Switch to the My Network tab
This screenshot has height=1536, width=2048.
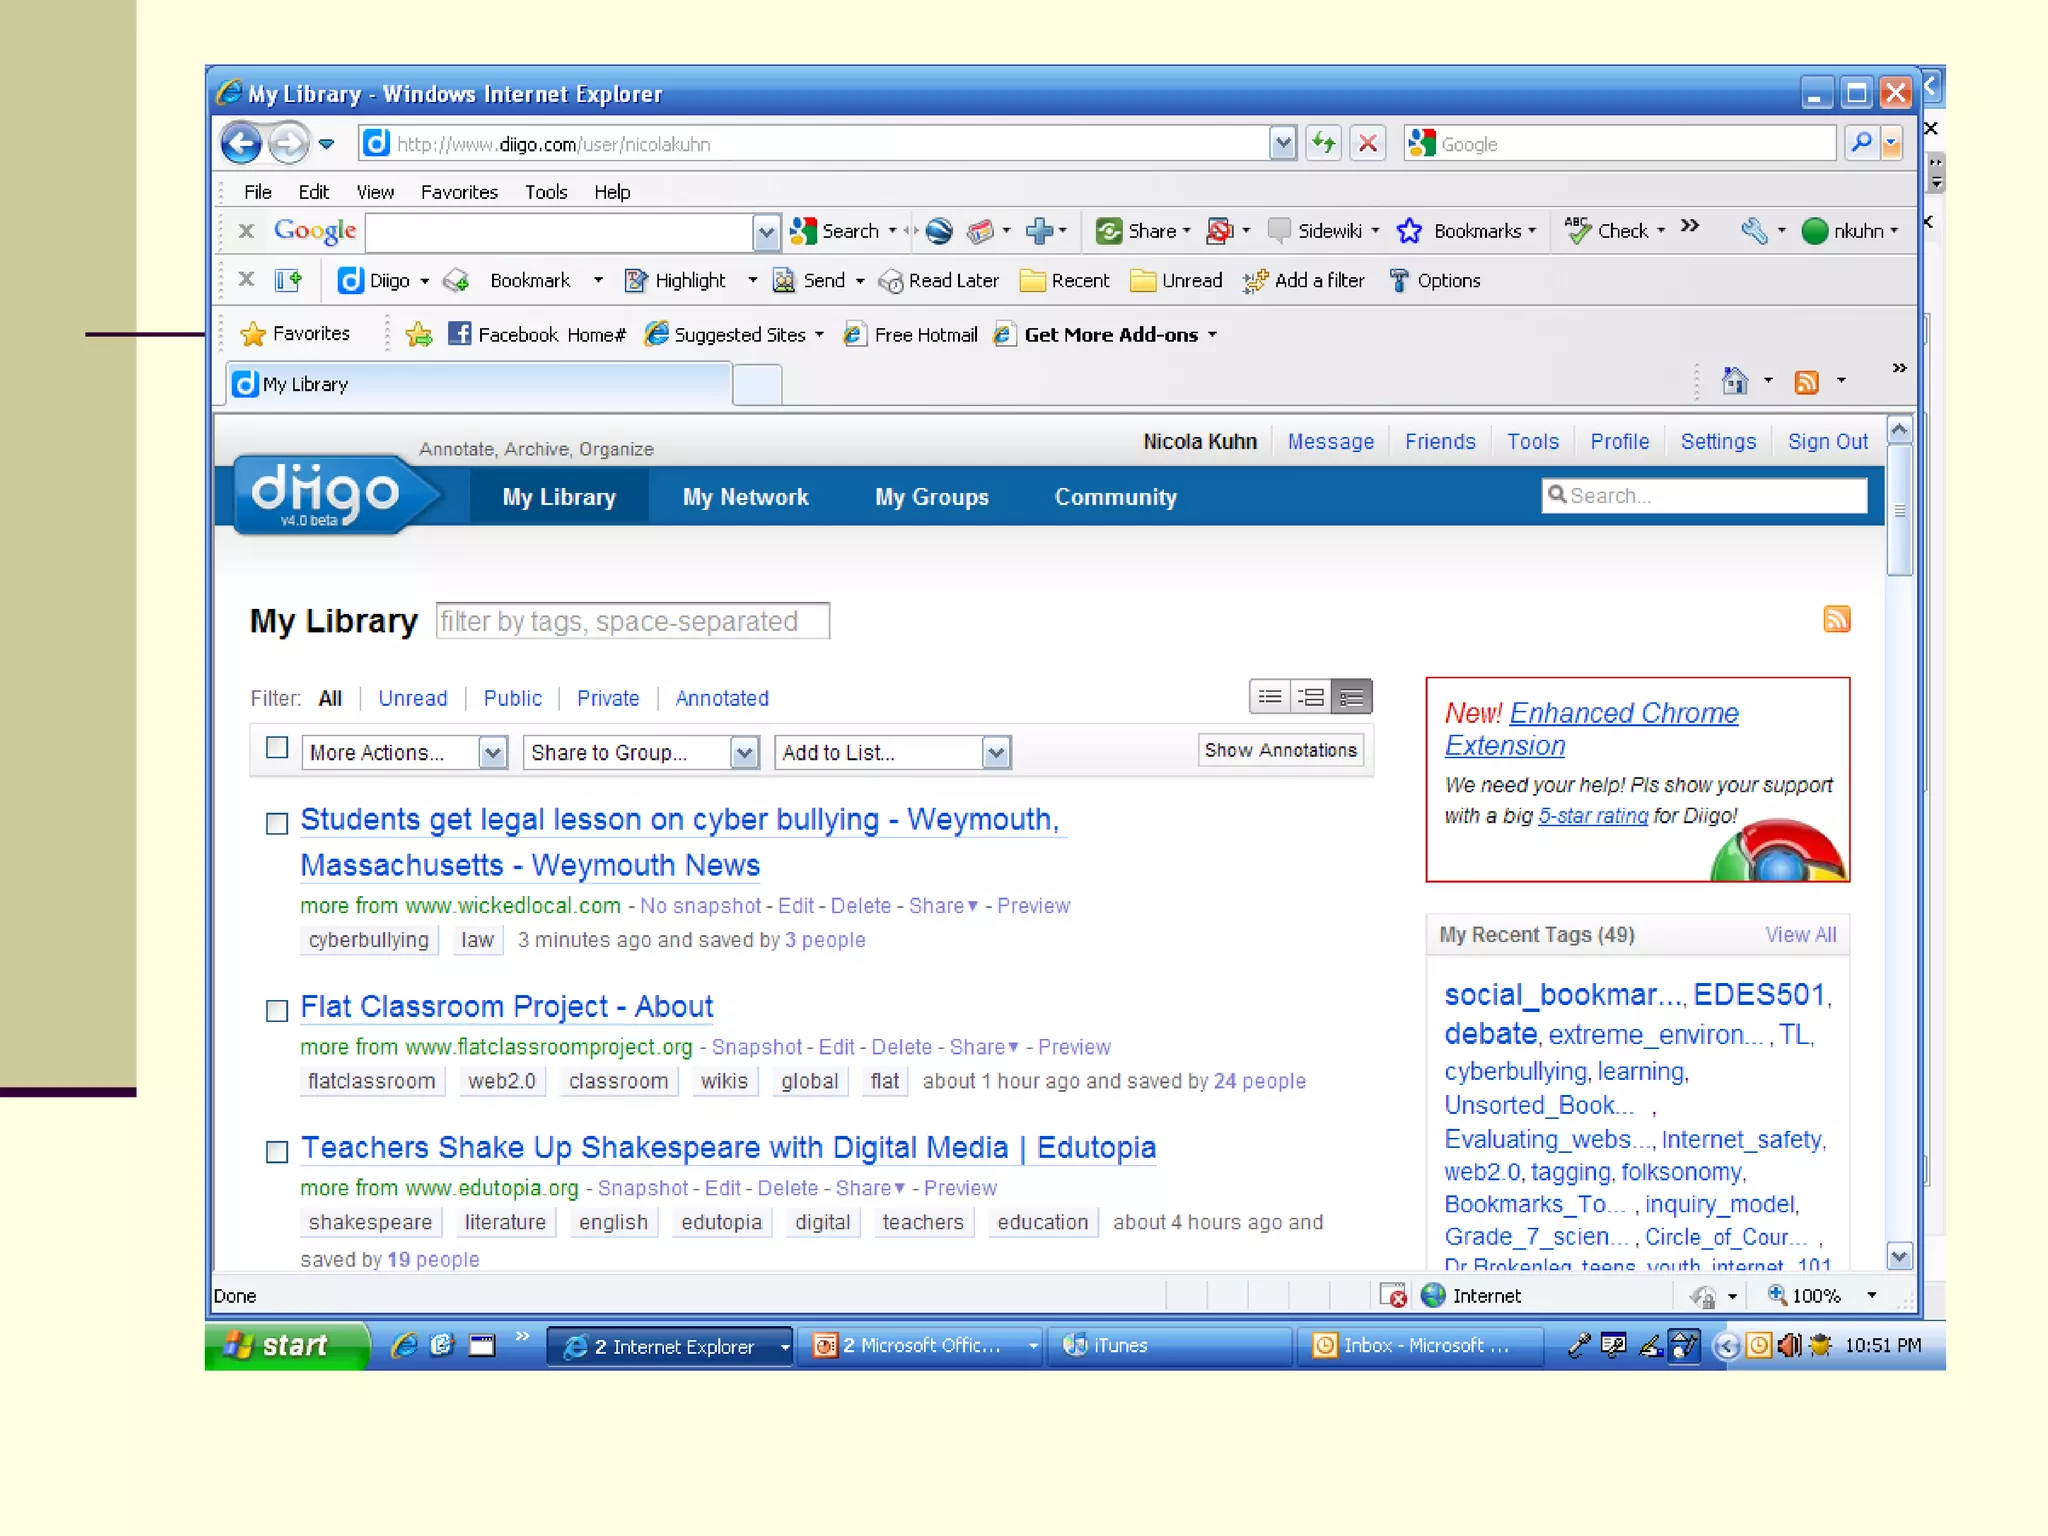(x=745, y=497)
